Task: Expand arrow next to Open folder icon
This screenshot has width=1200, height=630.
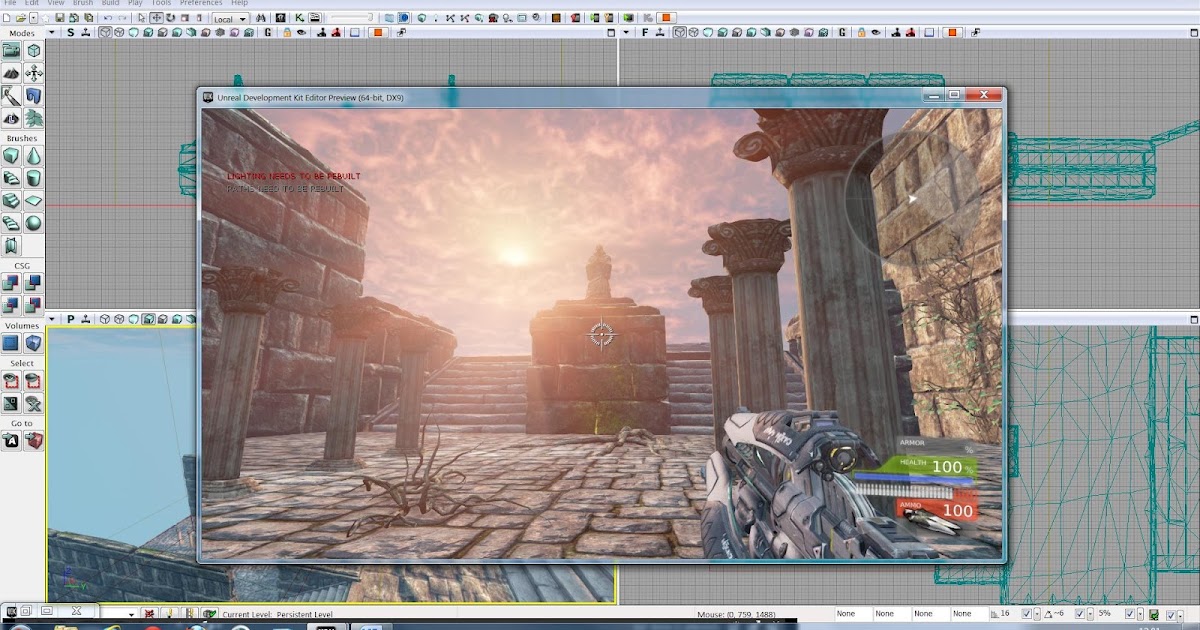Action: 33,18
